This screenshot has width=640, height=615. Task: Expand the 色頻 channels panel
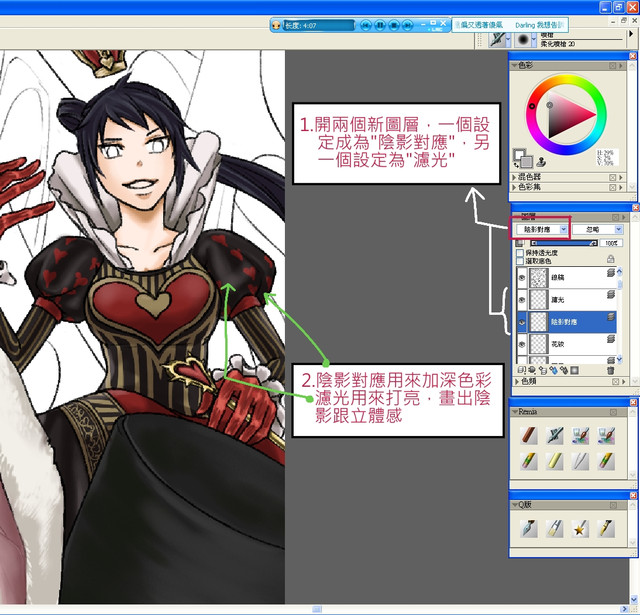[x=517, y=382]
